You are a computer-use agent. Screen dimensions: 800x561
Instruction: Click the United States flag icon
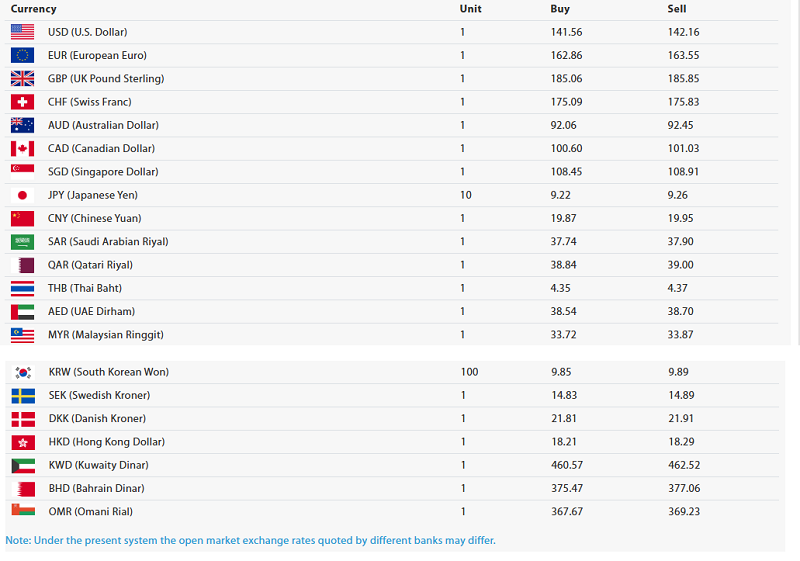pos(22,32)
